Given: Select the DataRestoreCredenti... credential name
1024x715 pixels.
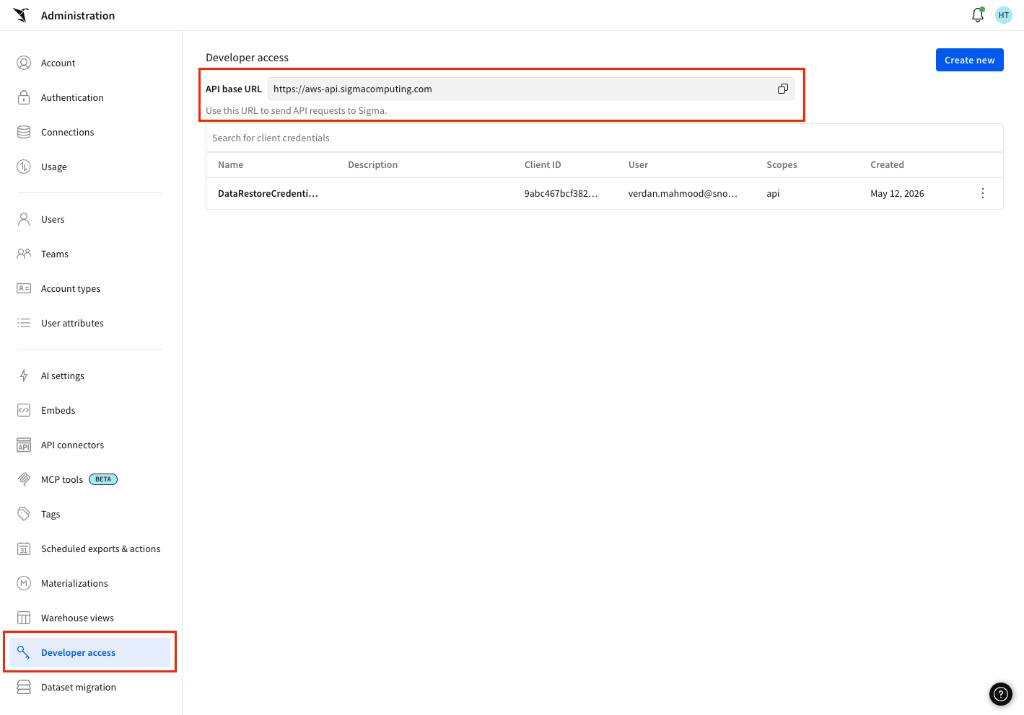Looking at the screenshot, I should click(268, 193).
